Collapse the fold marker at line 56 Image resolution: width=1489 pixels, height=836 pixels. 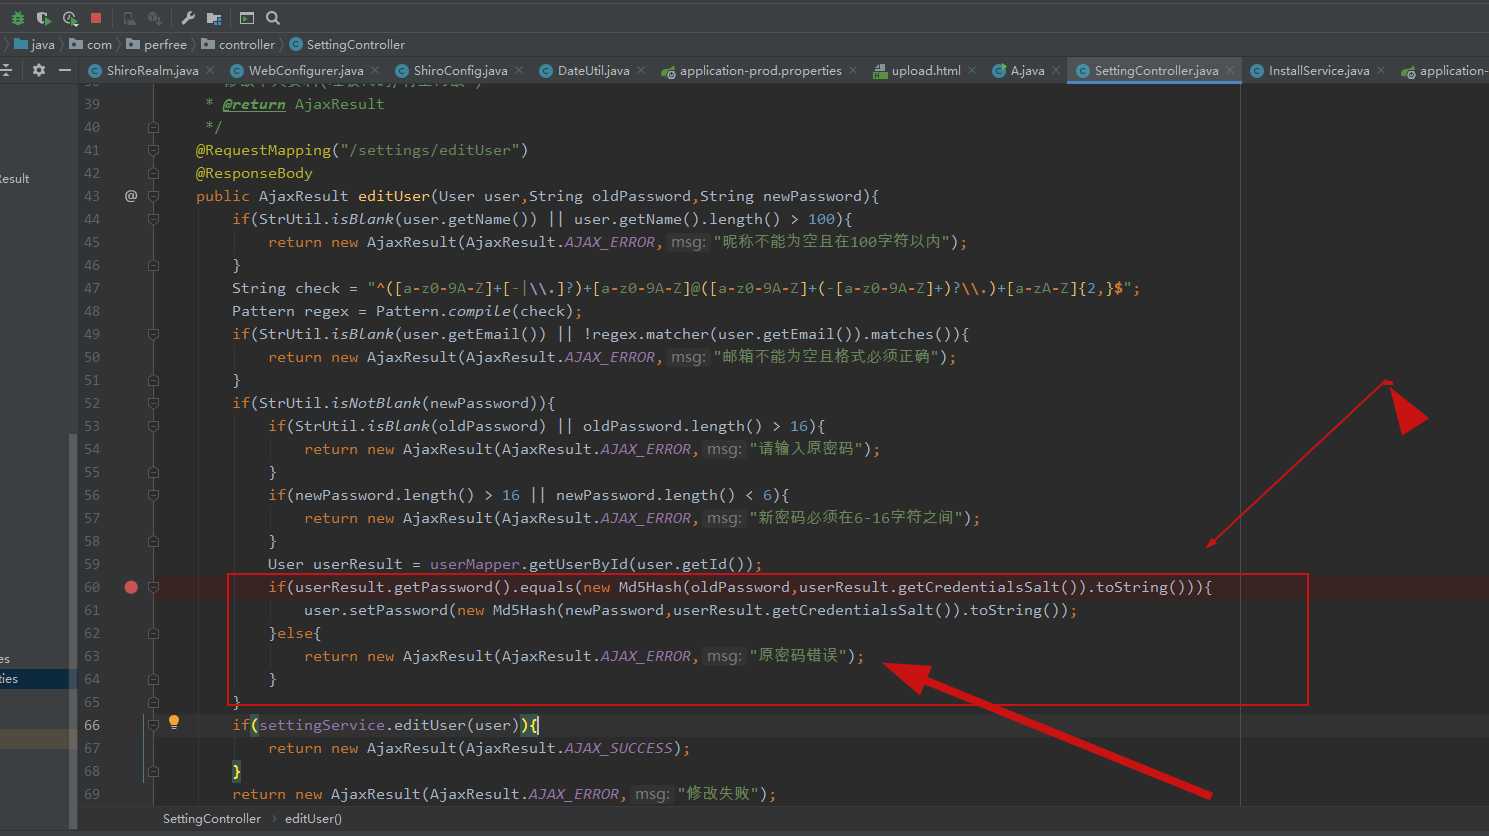pos(153,495)
